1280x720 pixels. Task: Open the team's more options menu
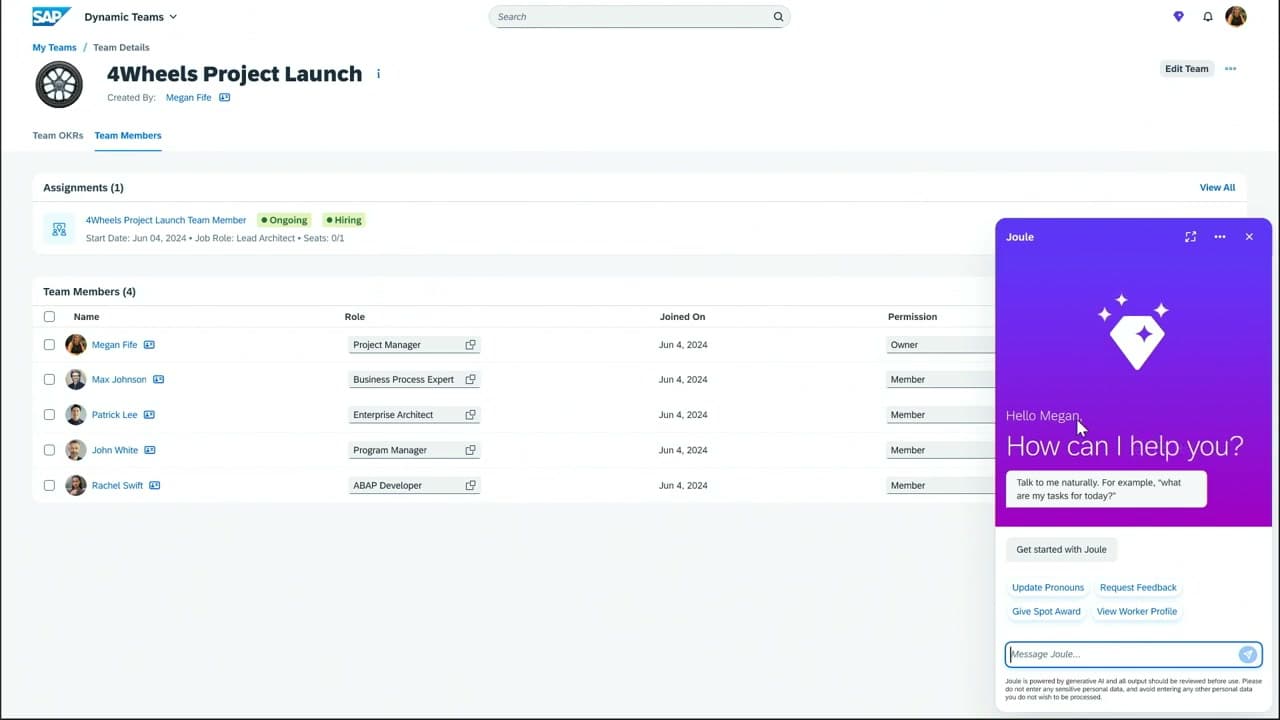pyautogui.click(x=1231, y=69)
